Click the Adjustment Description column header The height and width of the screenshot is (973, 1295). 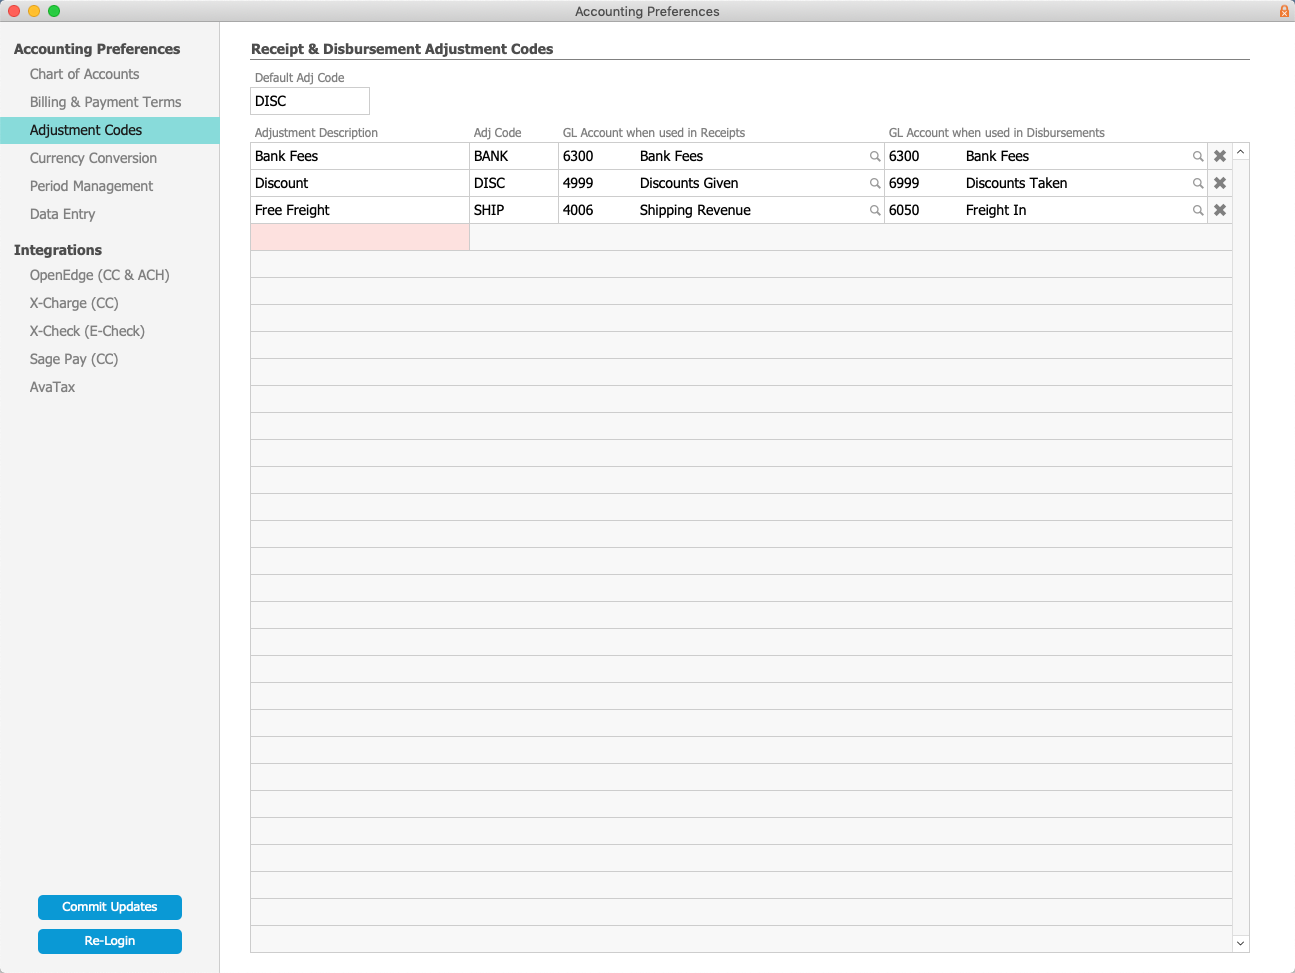click(316, 133)
